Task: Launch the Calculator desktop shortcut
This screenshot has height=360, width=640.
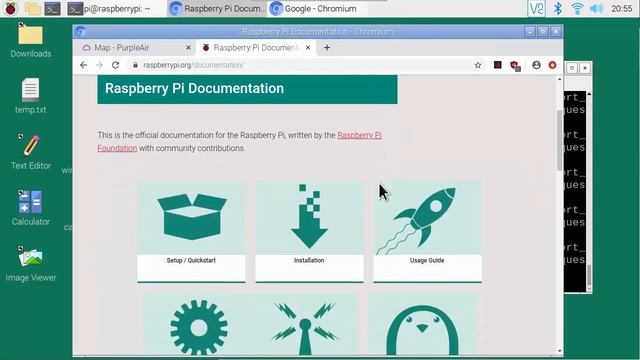Action: tap(31, 207)
